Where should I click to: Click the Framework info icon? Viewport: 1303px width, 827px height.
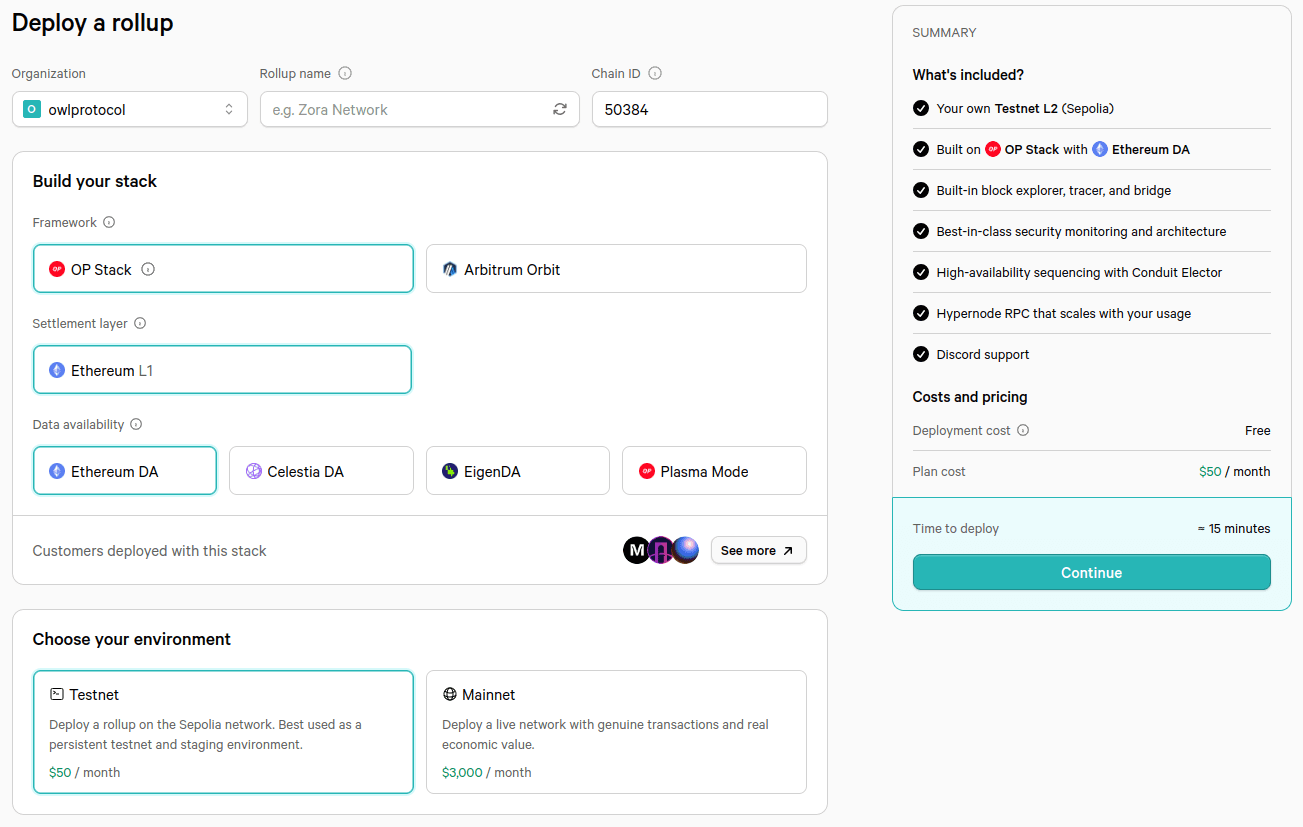(109, 223)
